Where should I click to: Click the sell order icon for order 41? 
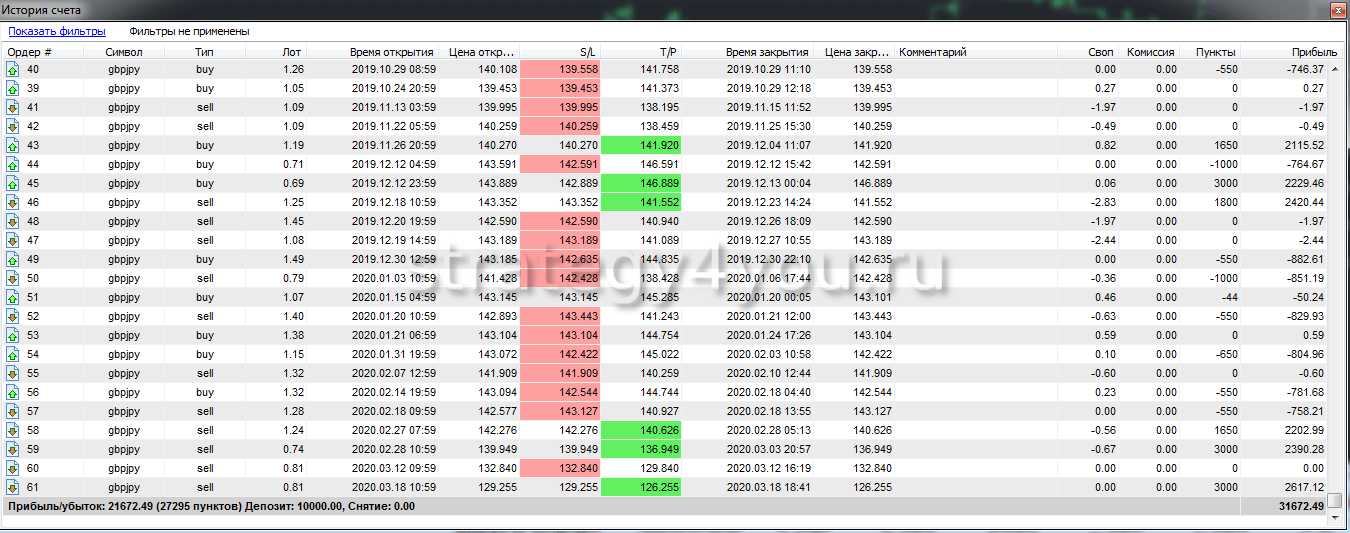[x=13, y=108]
